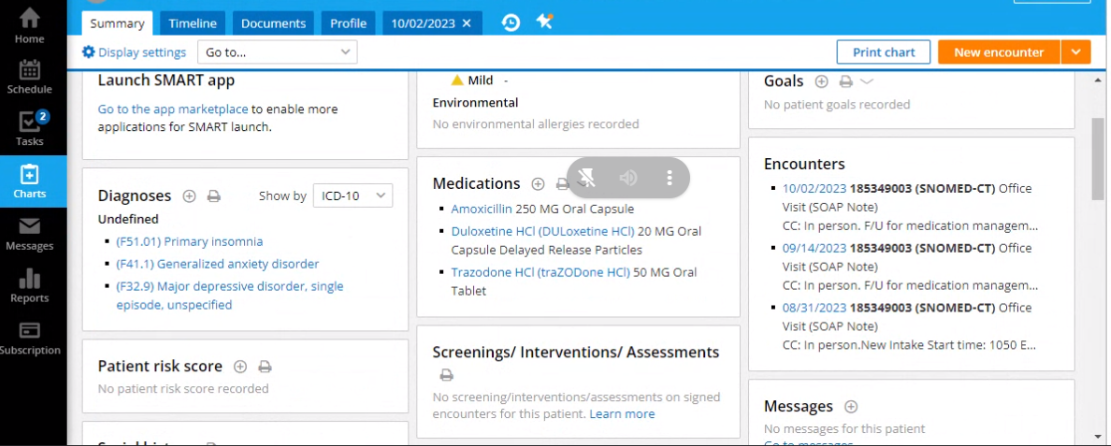Image resolution: width=1111 pixels, height=446 pixels.
Task: Open the ICD-10 'Show by' dropdown
Action: (x=352, y=196)
